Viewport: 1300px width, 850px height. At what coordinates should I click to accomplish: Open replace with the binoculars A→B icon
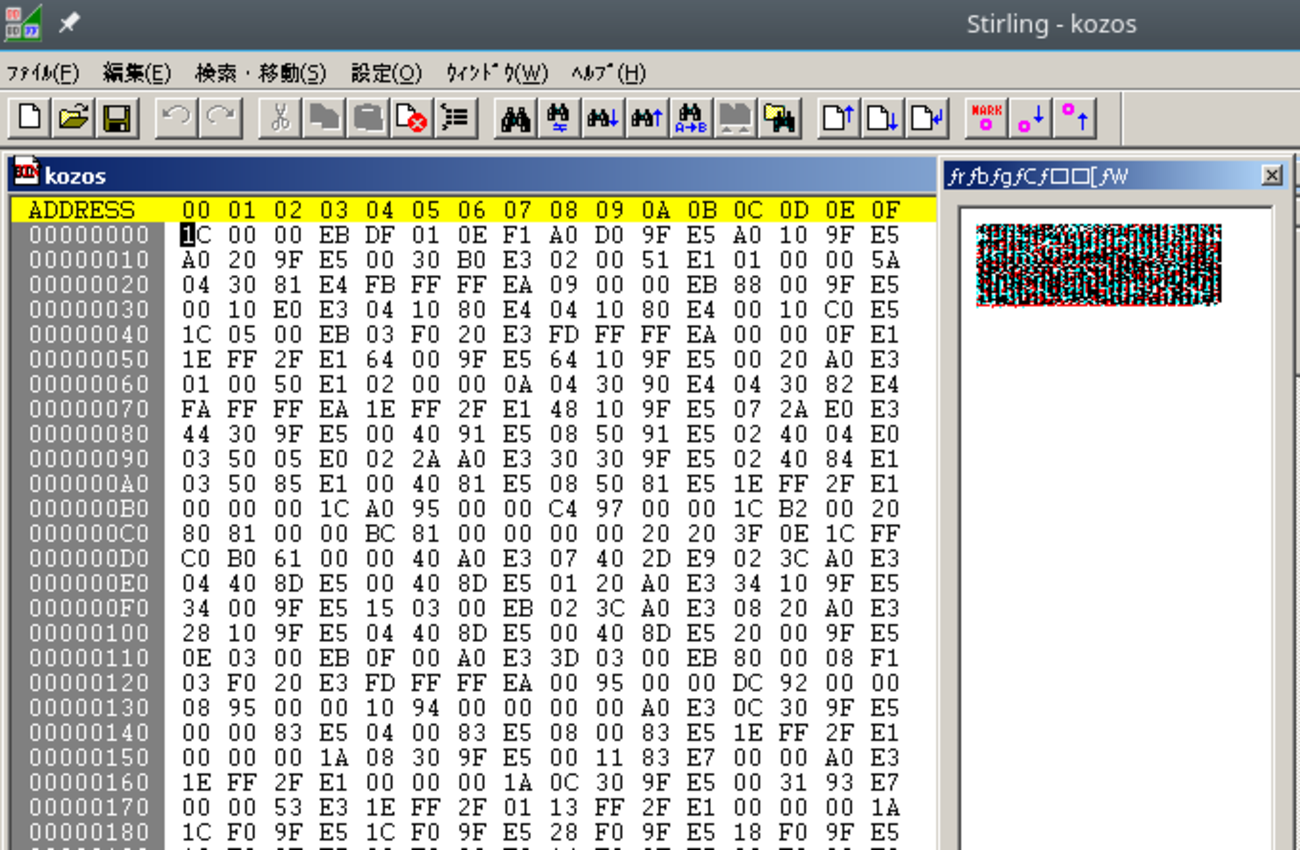click(x=691, y=118)
